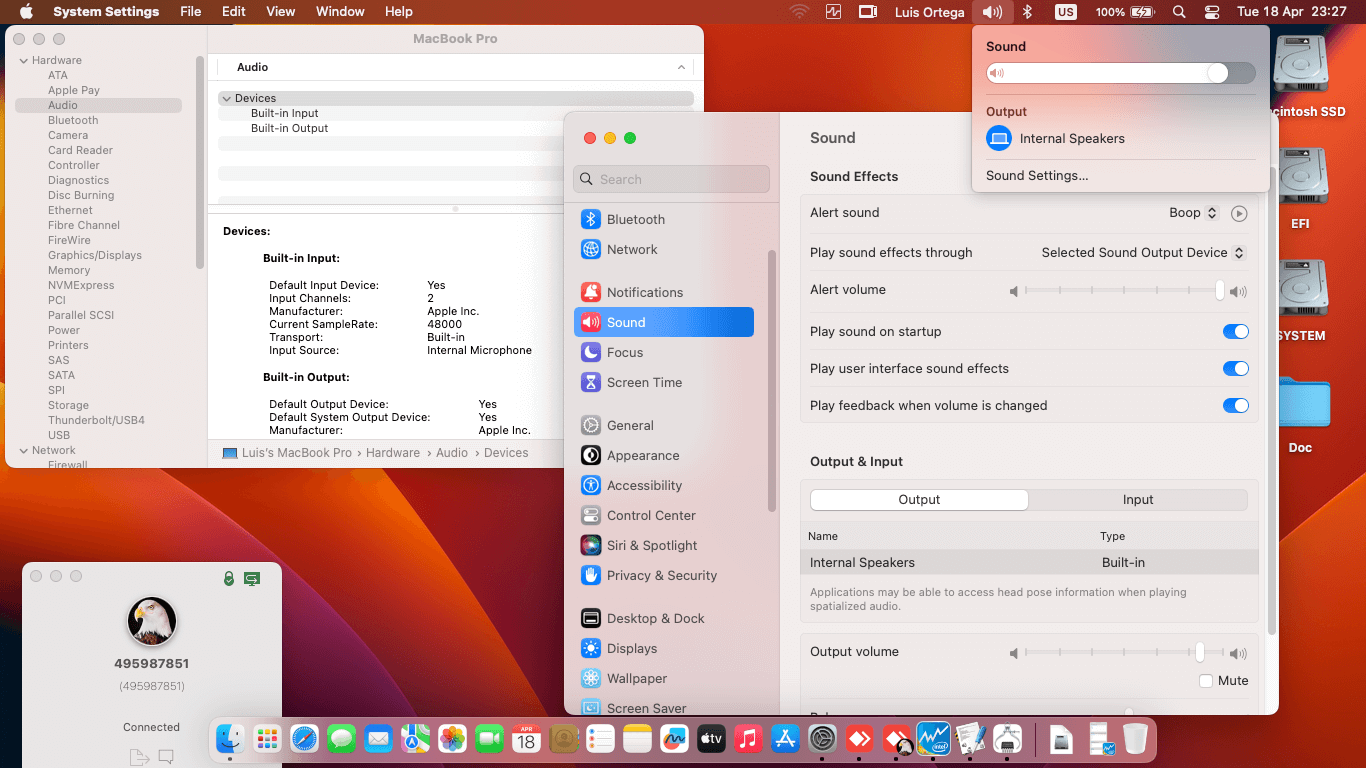This screenshot has width=1366, height=768.
Task: Open Finder from the Dock
Action: coord(230,739)
